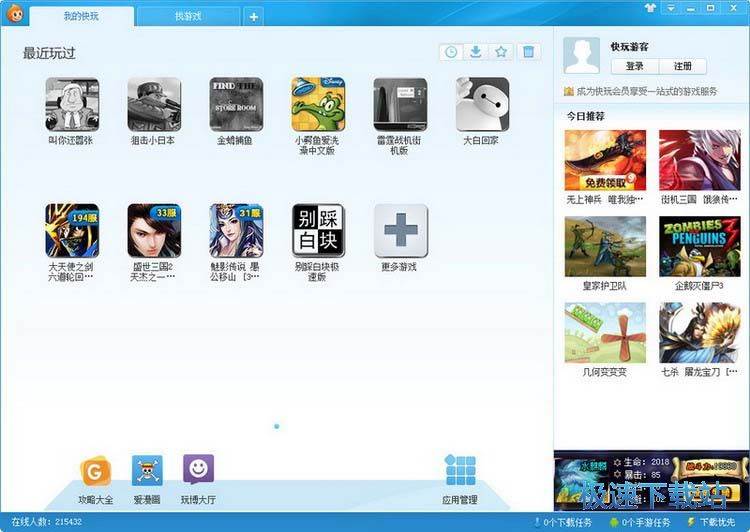Click the trash delete icon
Viewport: 750px width, 532px height.
coord(529,52)
